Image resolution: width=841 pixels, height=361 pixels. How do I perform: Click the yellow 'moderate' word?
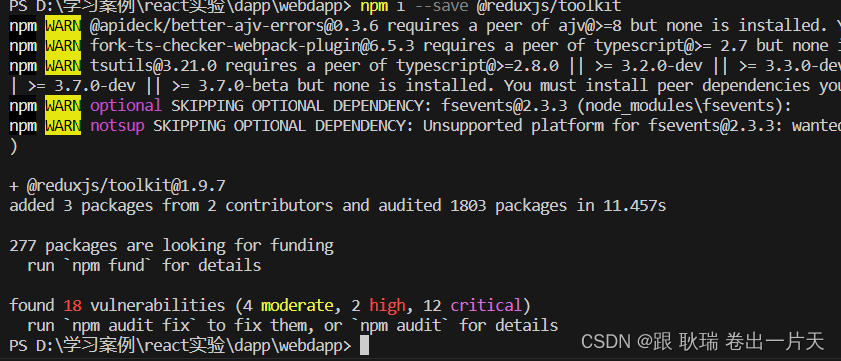[x=297, y=306]
